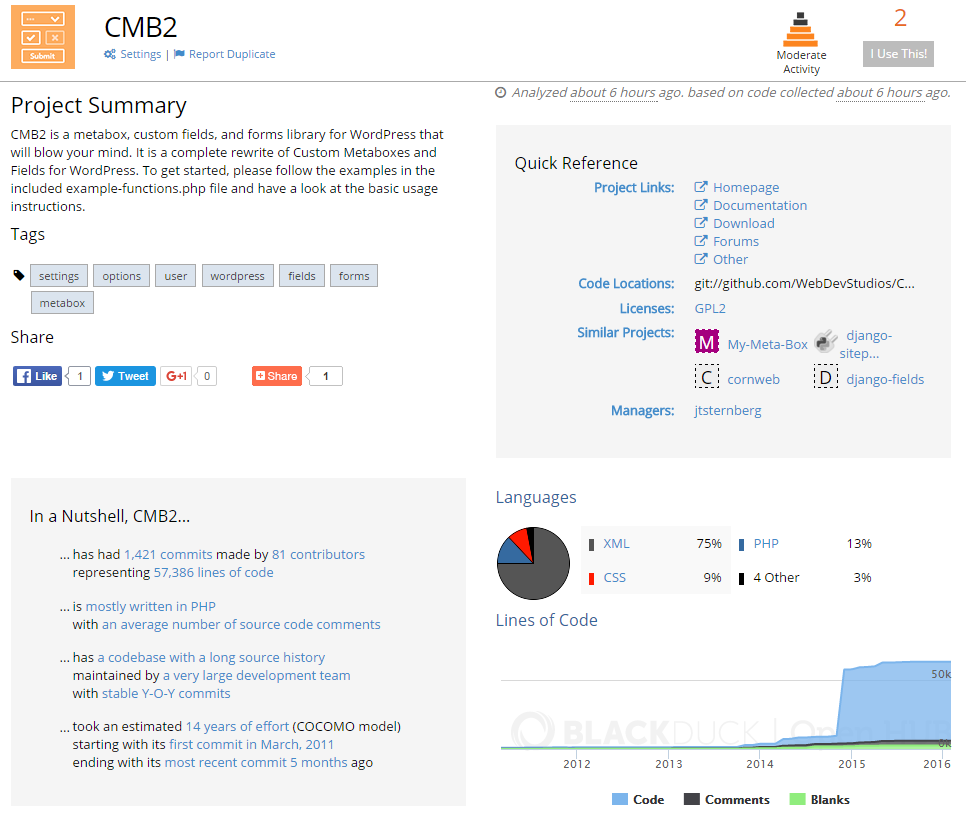Screen dimensions: 968x828
Task: Open the PHP language link
Action: [766, 543]
